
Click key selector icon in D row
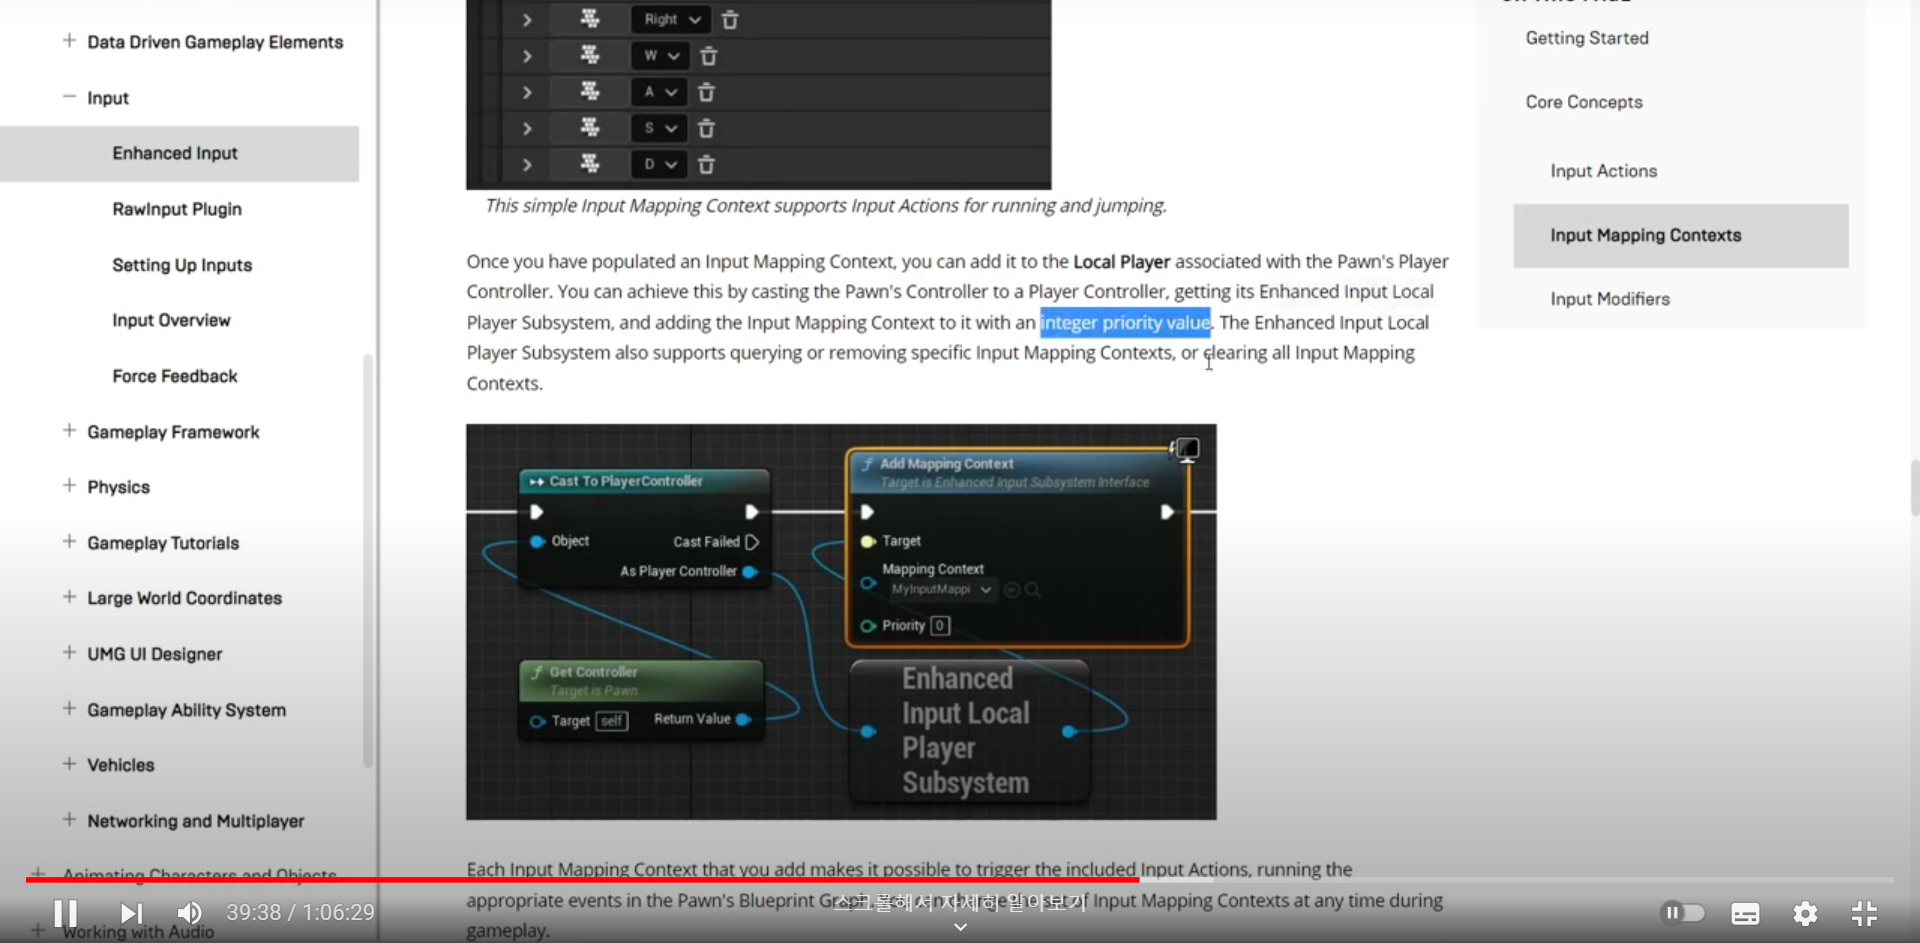coord(590,163)
